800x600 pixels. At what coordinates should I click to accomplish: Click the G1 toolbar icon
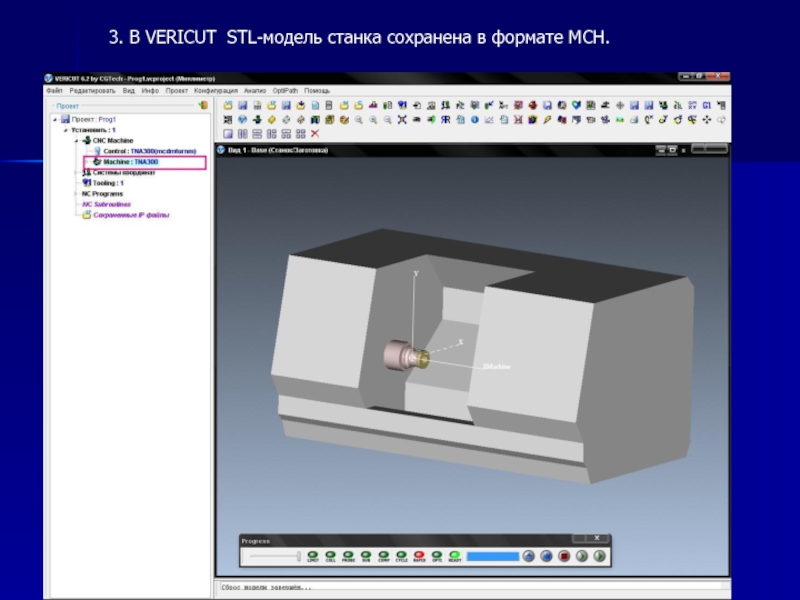pyautogui.click(x=706, y=105)
